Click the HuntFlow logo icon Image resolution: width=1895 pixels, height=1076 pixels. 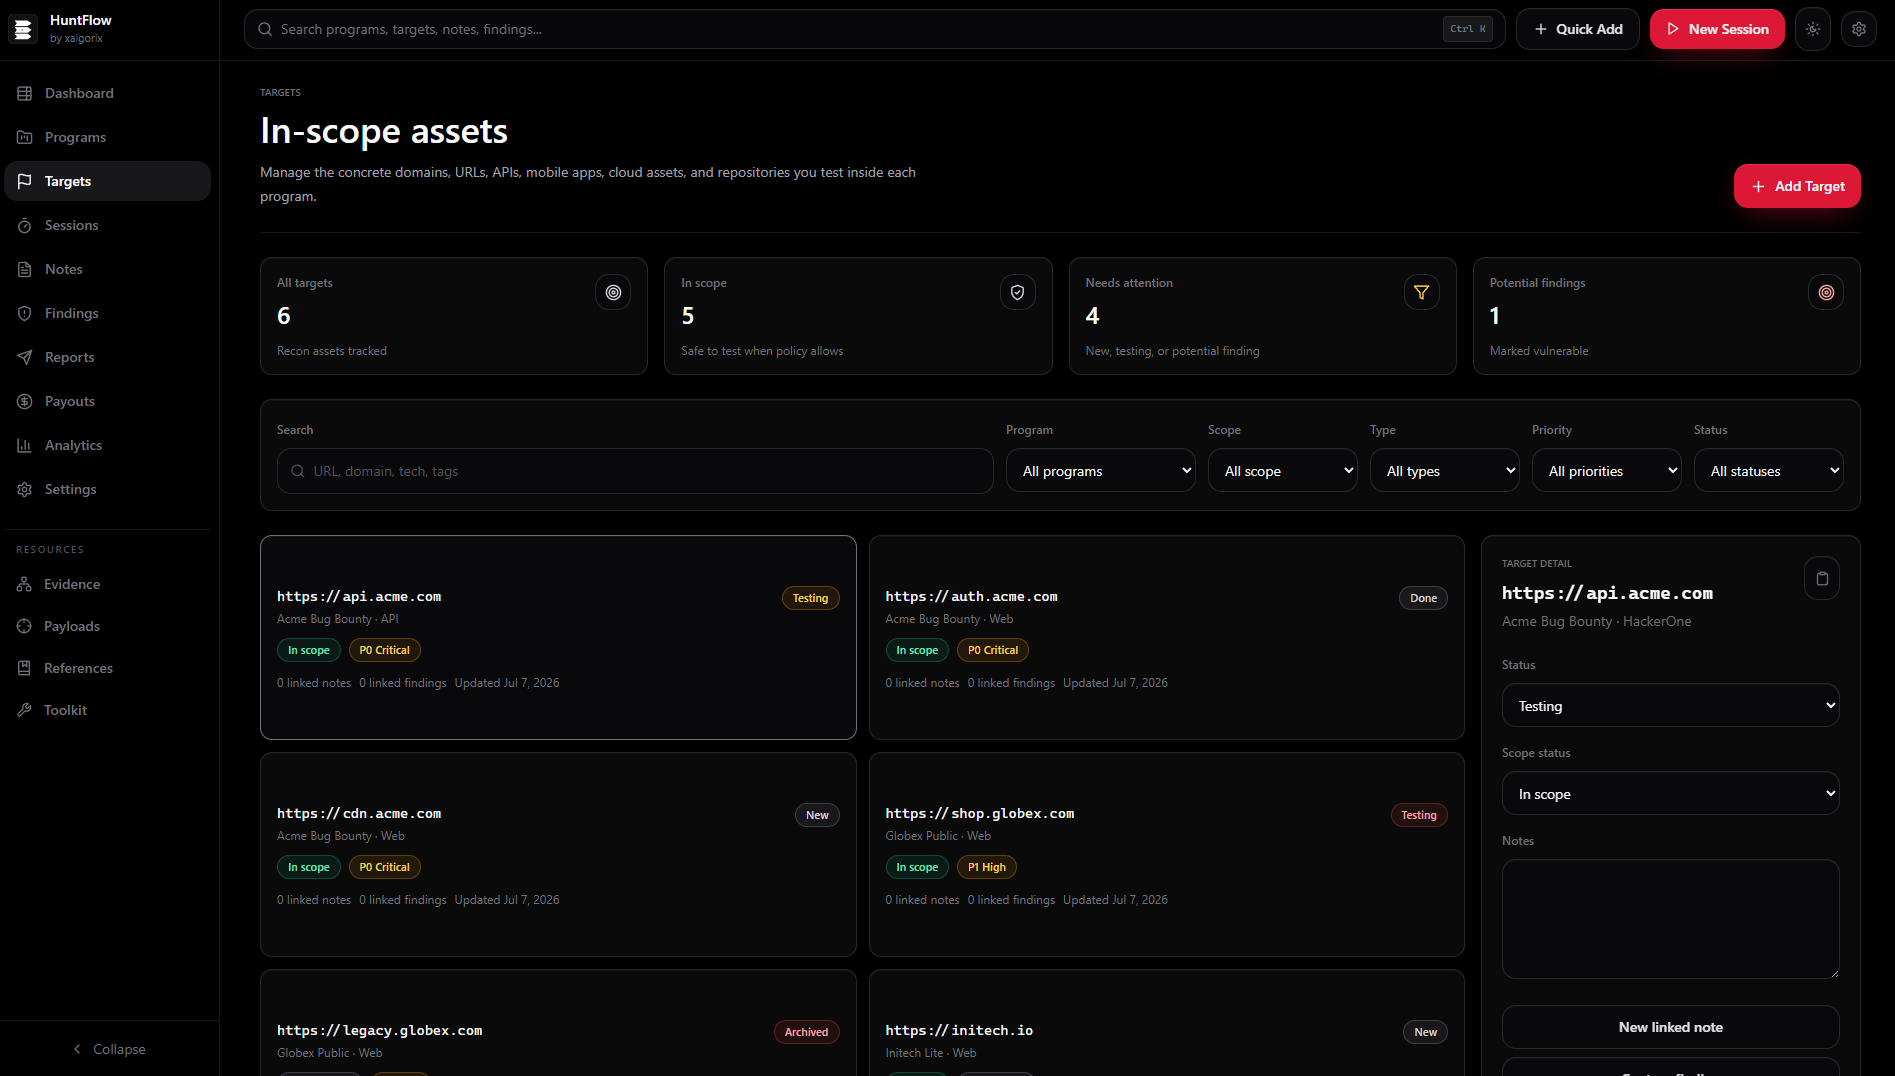point(23,29)
